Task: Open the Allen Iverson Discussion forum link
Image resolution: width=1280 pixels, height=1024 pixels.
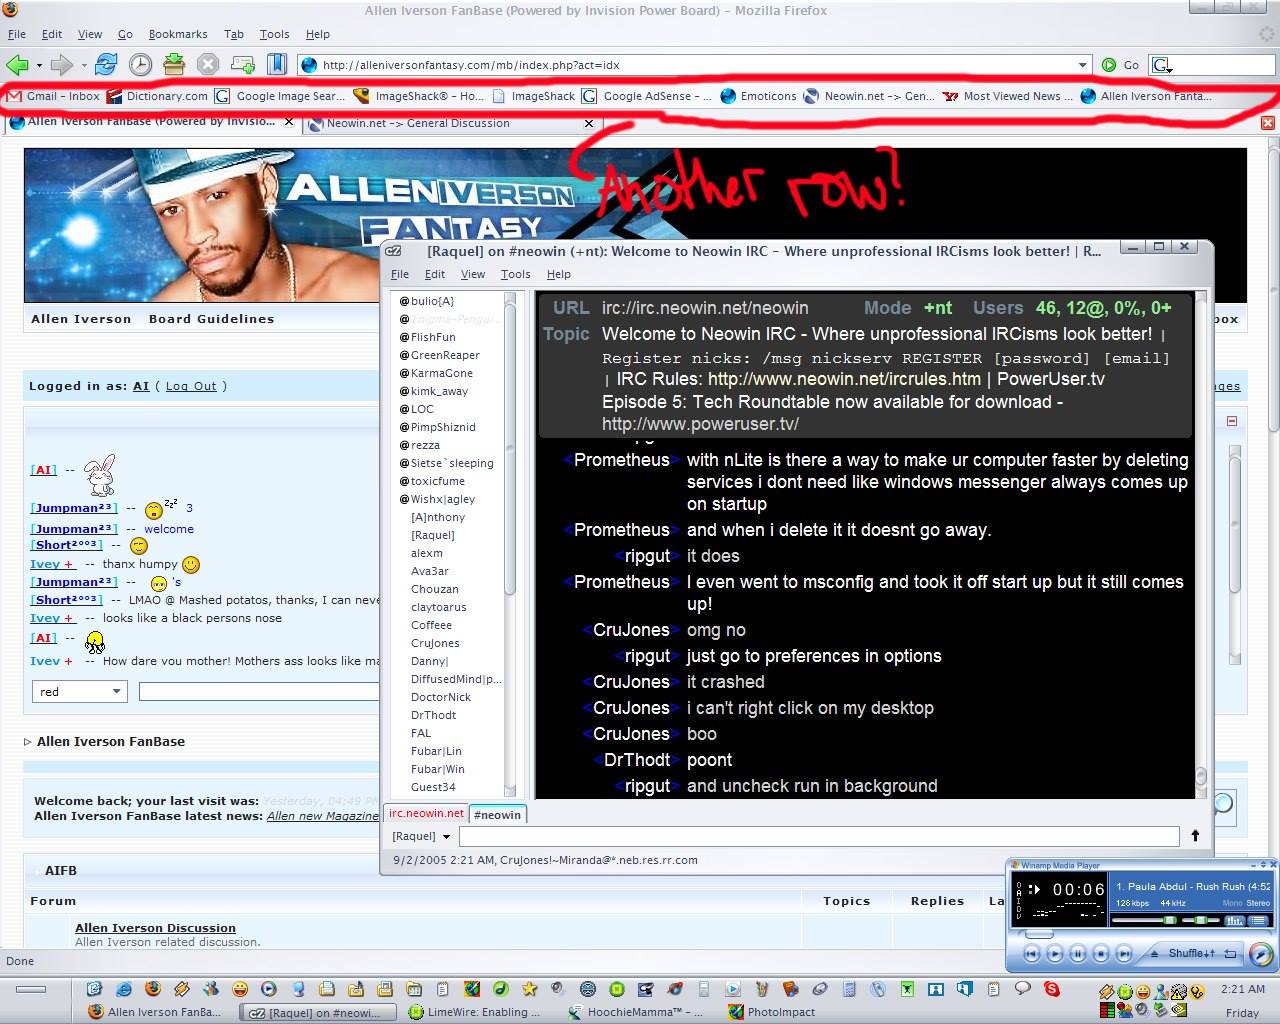Action: point(155,928)
